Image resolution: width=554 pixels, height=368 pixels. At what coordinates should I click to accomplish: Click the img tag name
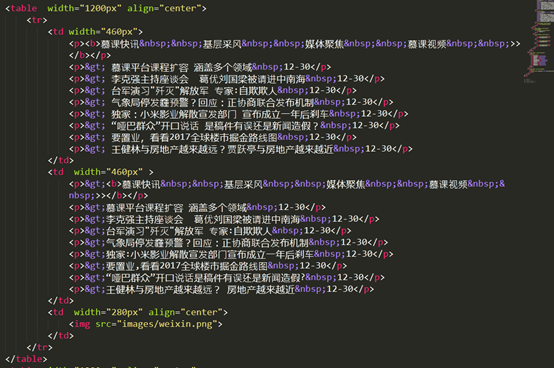tap(82, 324)
